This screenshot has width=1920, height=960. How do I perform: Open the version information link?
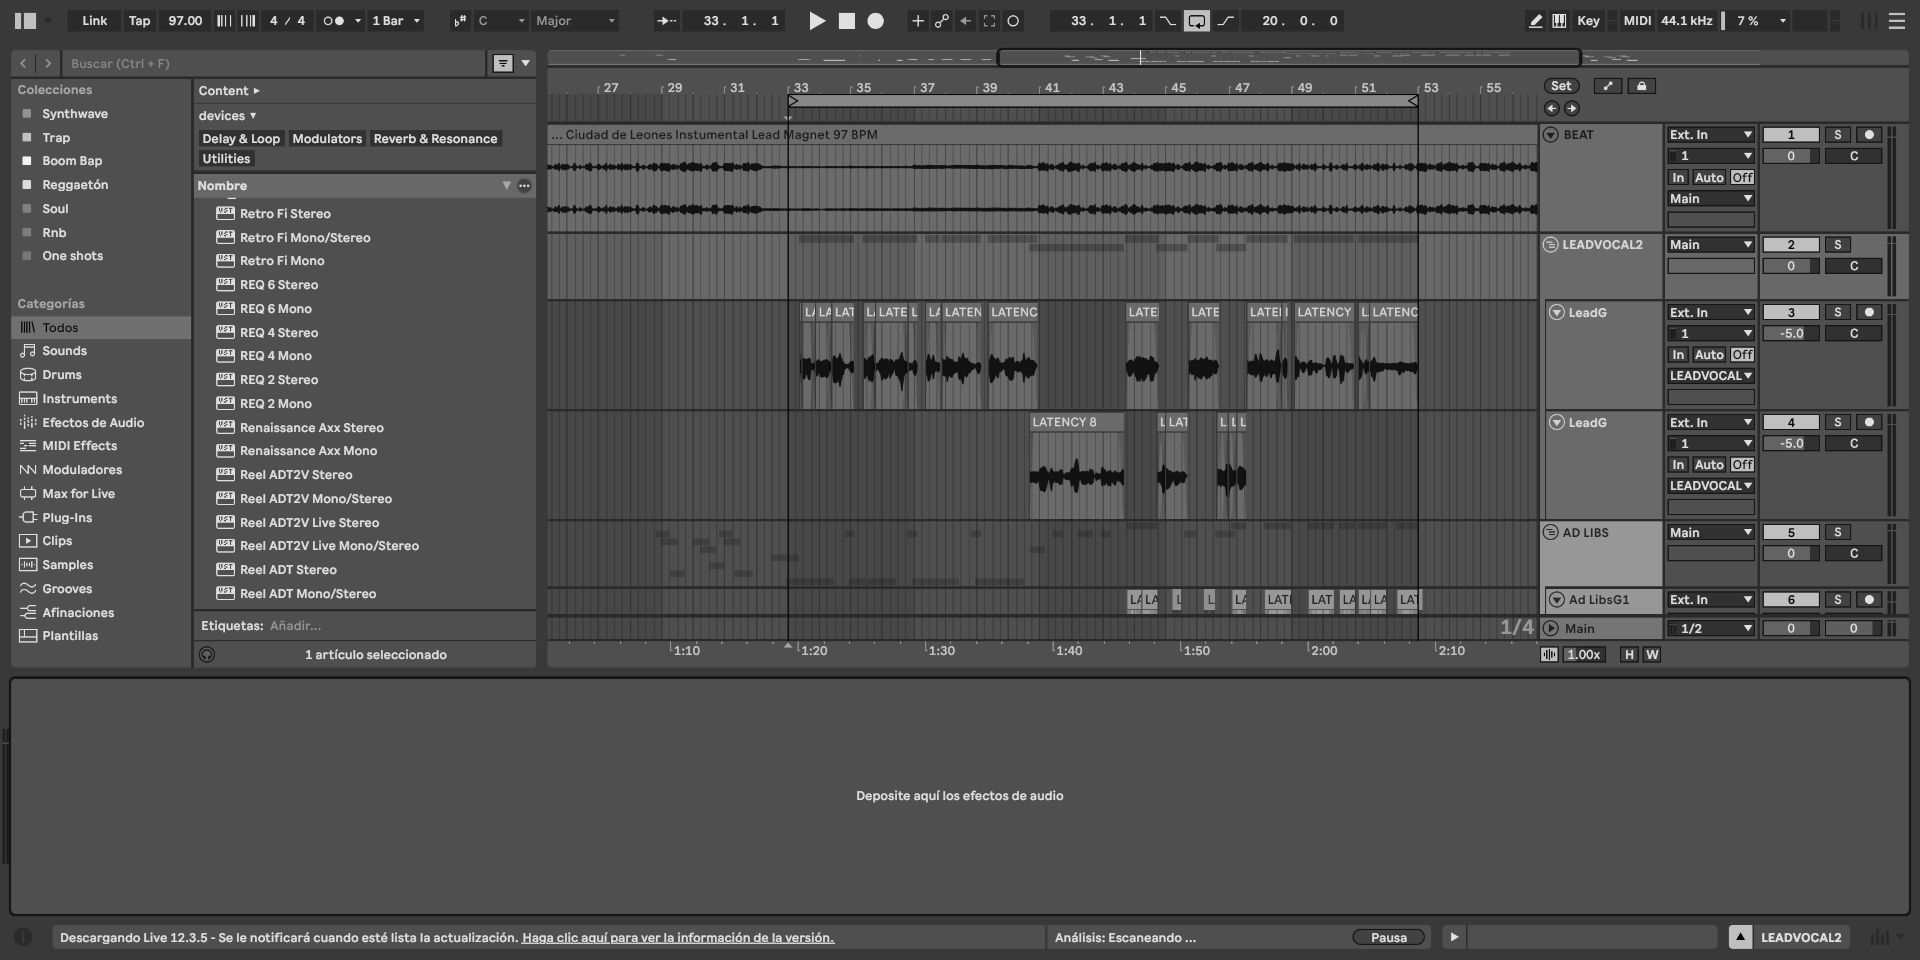pyautogui.click(x=677, y=938)
